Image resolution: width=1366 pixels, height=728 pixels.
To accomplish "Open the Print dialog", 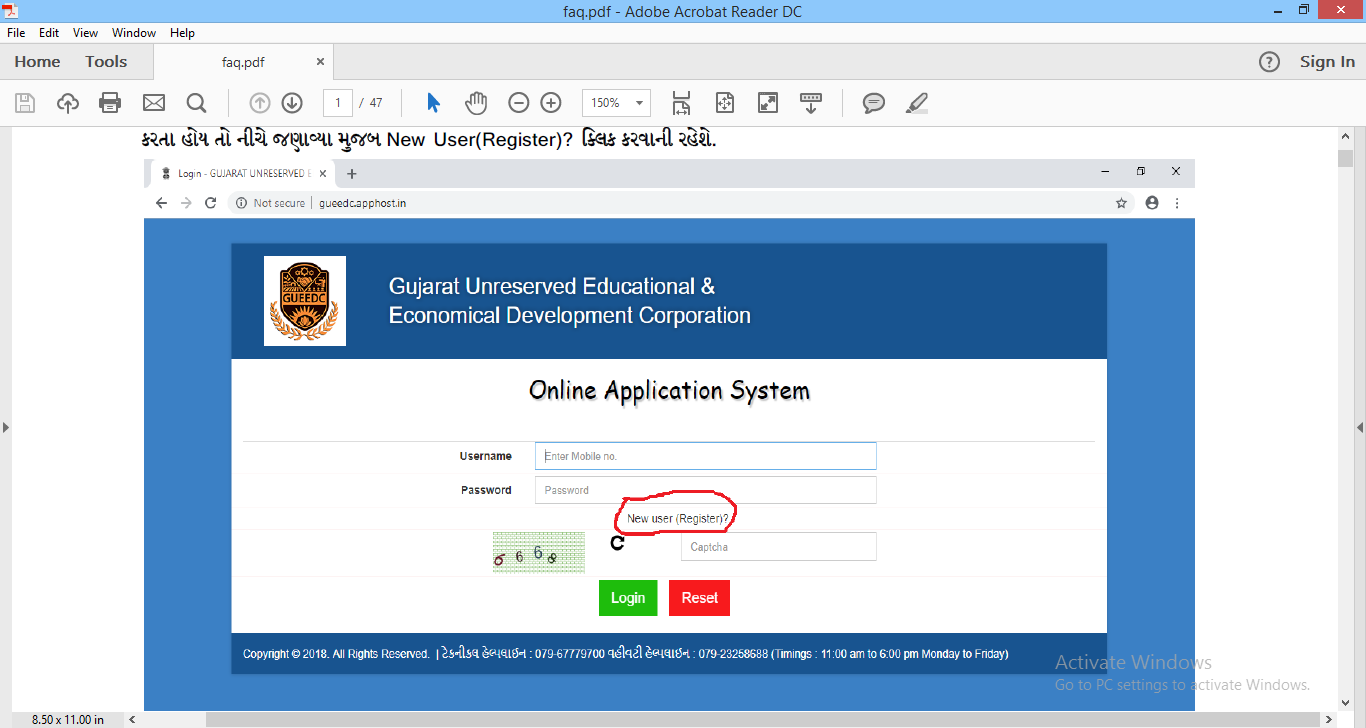I will tap(110, 102).
